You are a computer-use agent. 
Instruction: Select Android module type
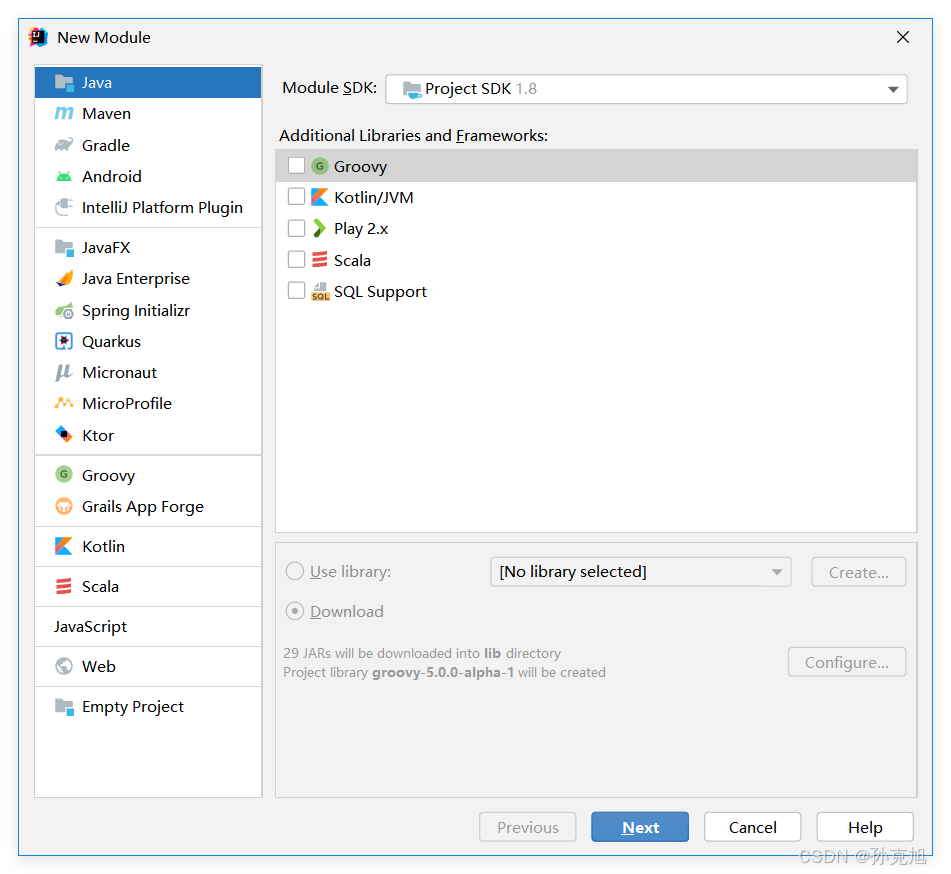[x=148, y=176]
